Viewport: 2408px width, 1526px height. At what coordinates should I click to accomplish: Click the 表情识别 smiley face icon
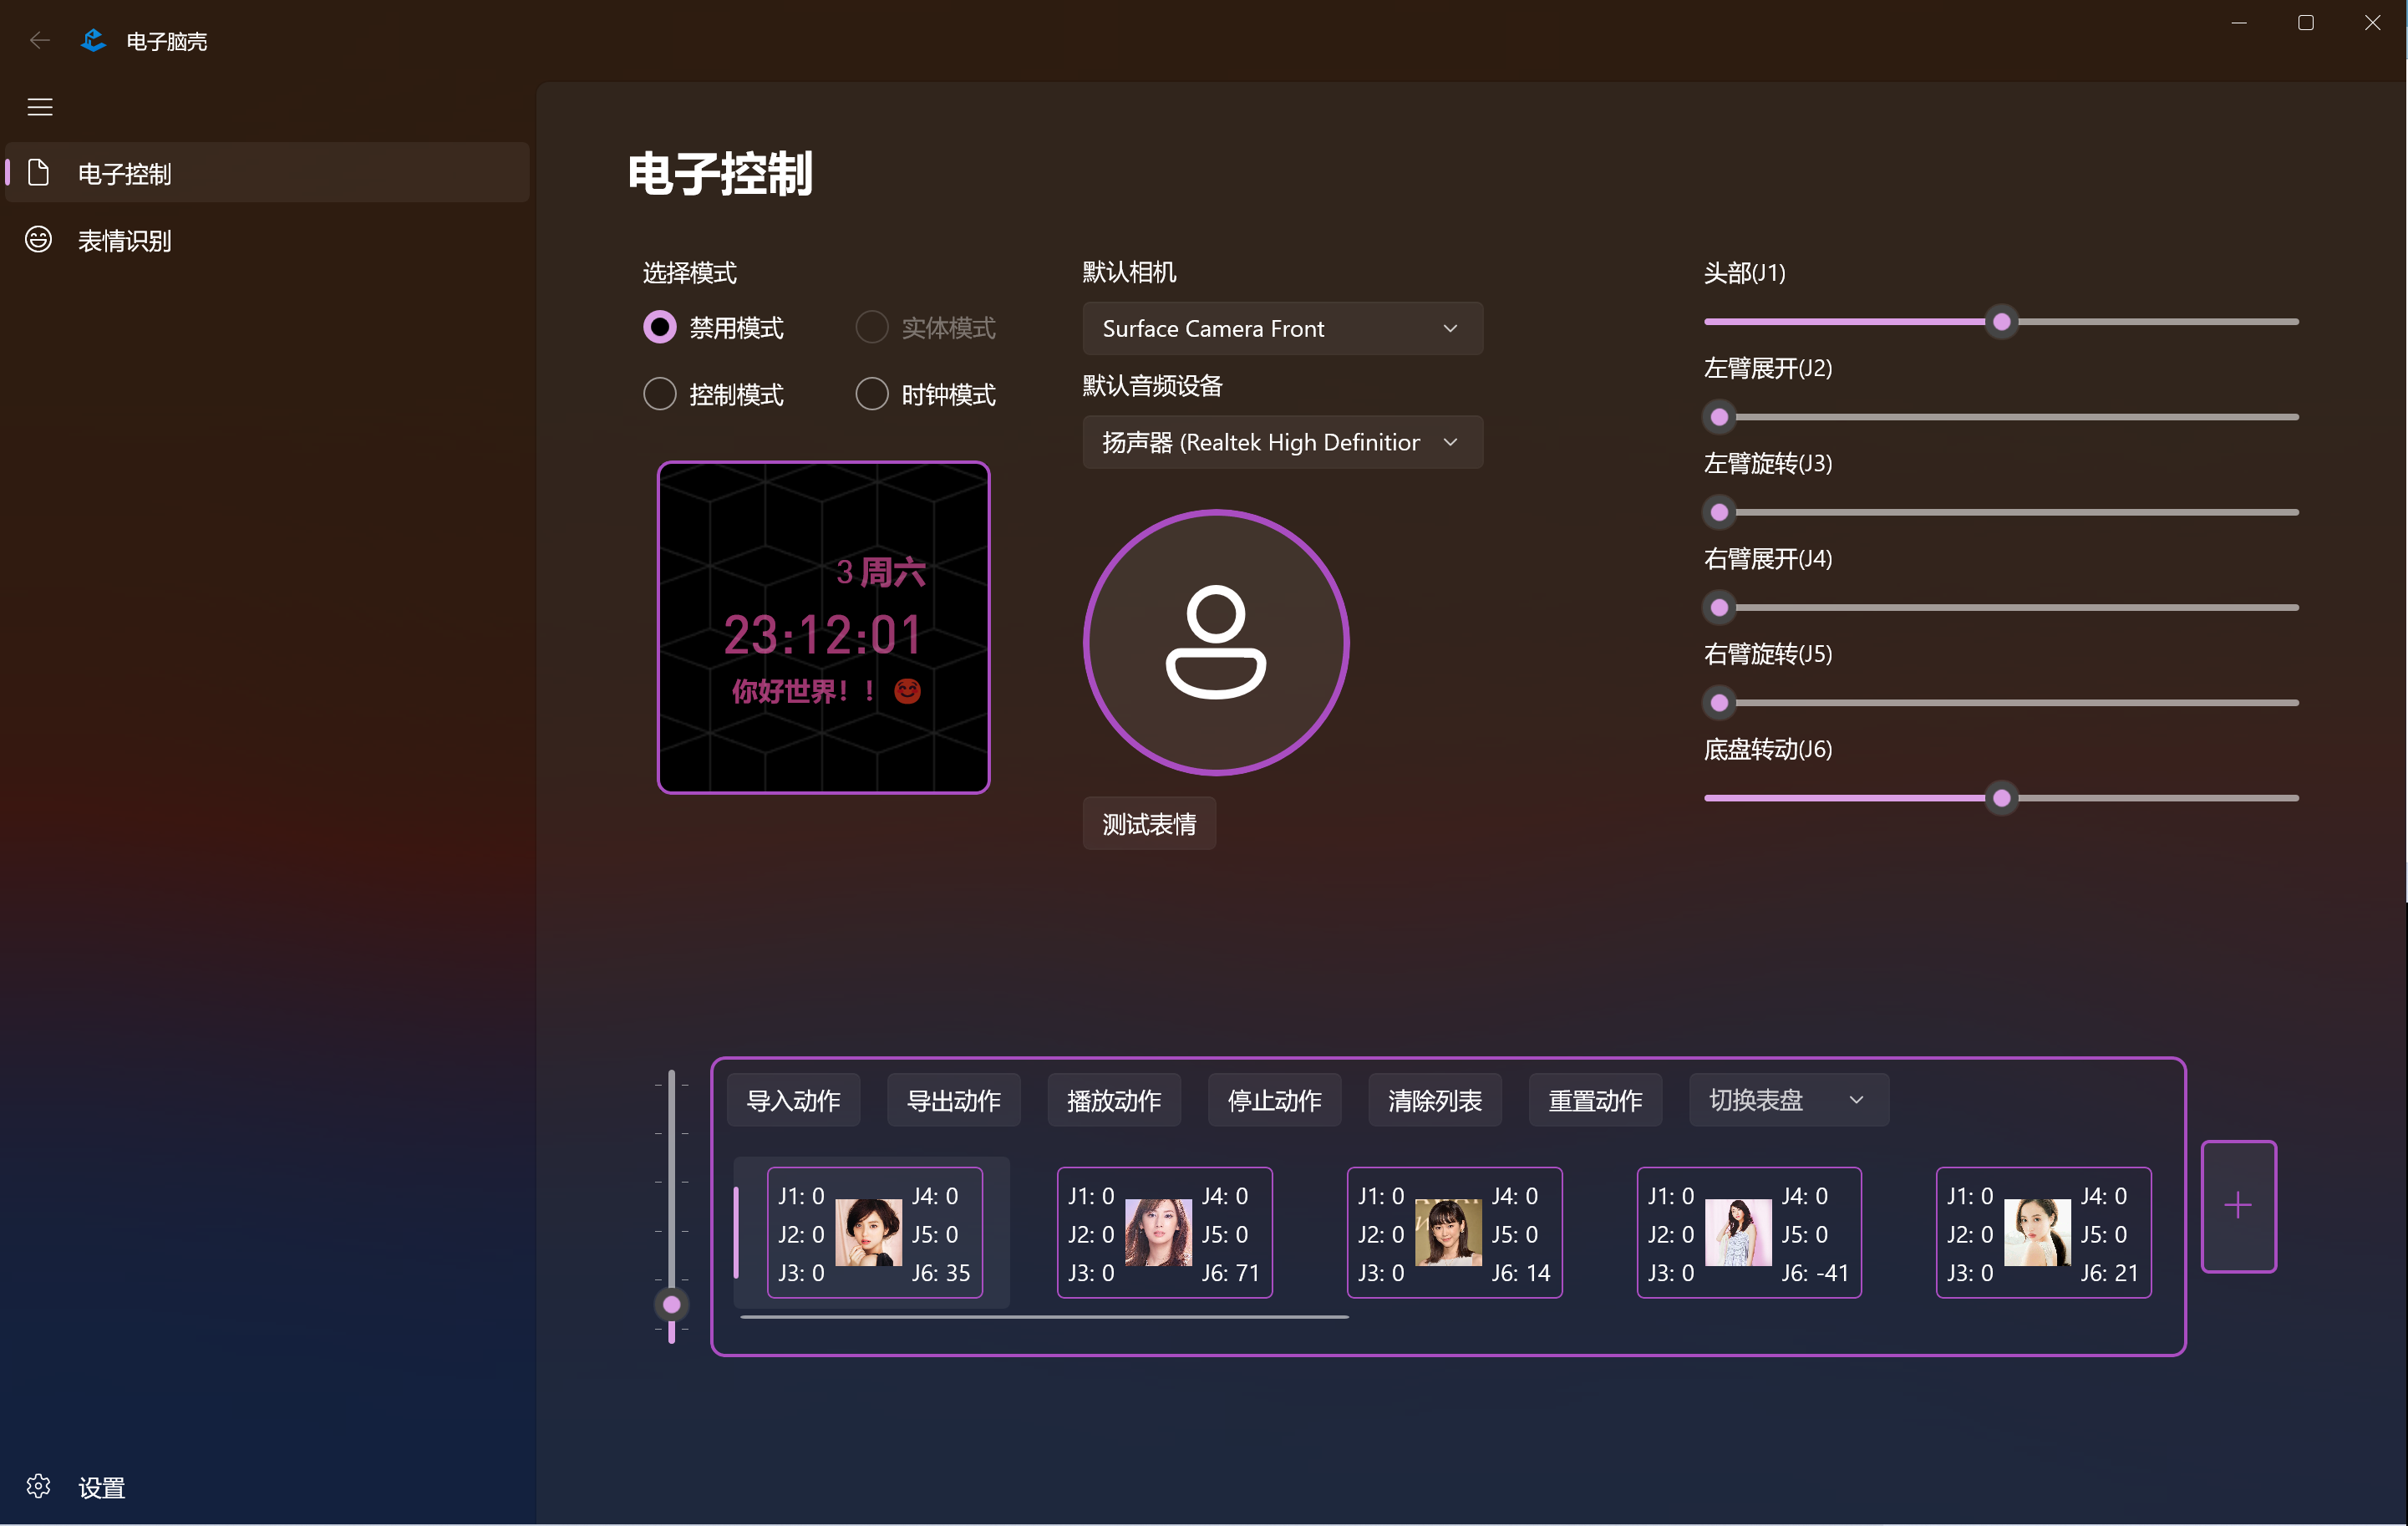coord(38,240)
